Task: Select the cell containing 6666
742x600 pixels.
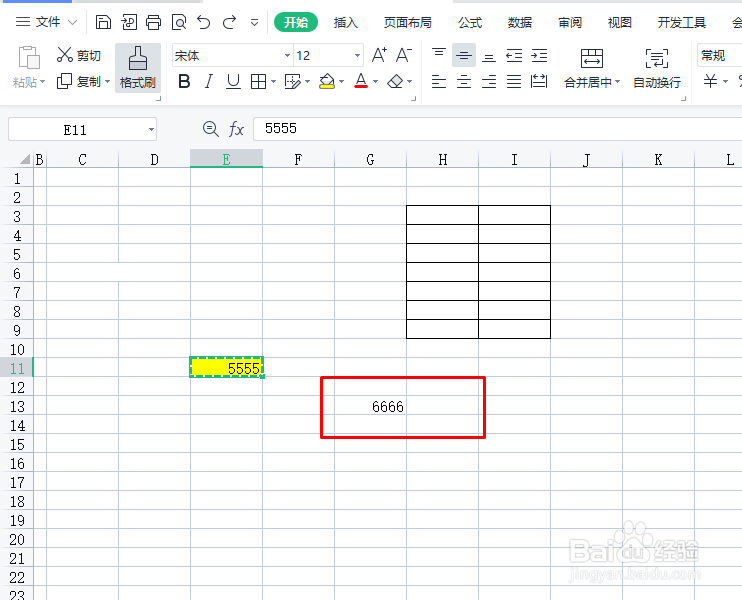Action: click(371, 406)
